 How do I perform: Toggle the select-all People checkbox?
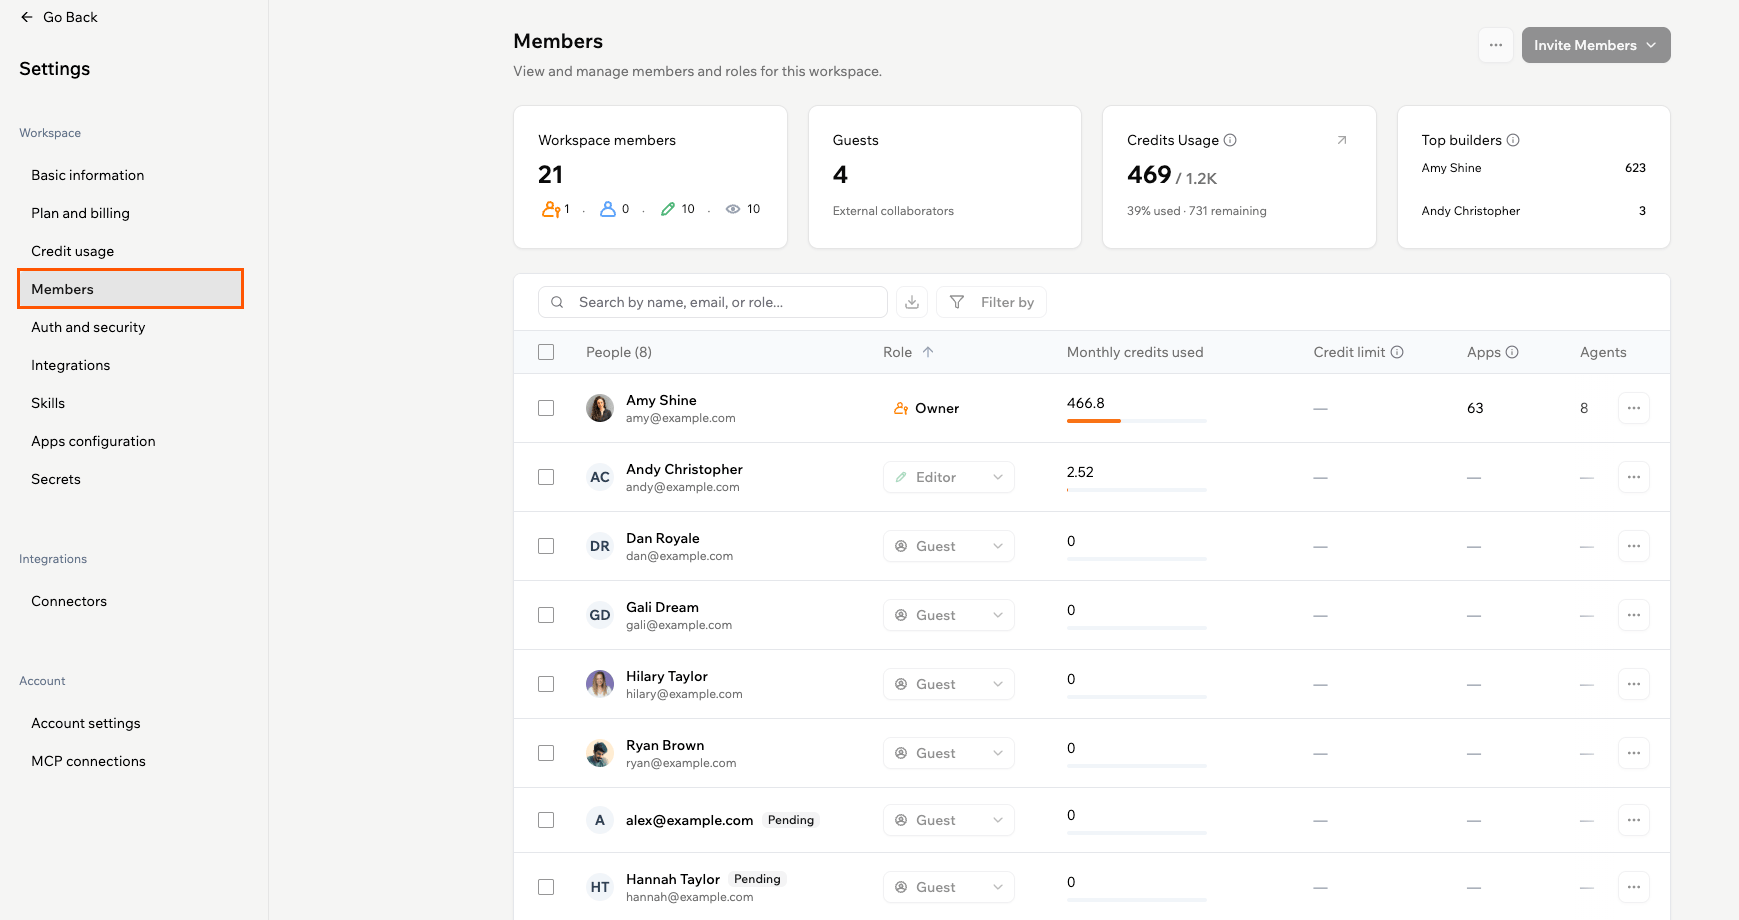pyautogui.click(x=546, y=352)
